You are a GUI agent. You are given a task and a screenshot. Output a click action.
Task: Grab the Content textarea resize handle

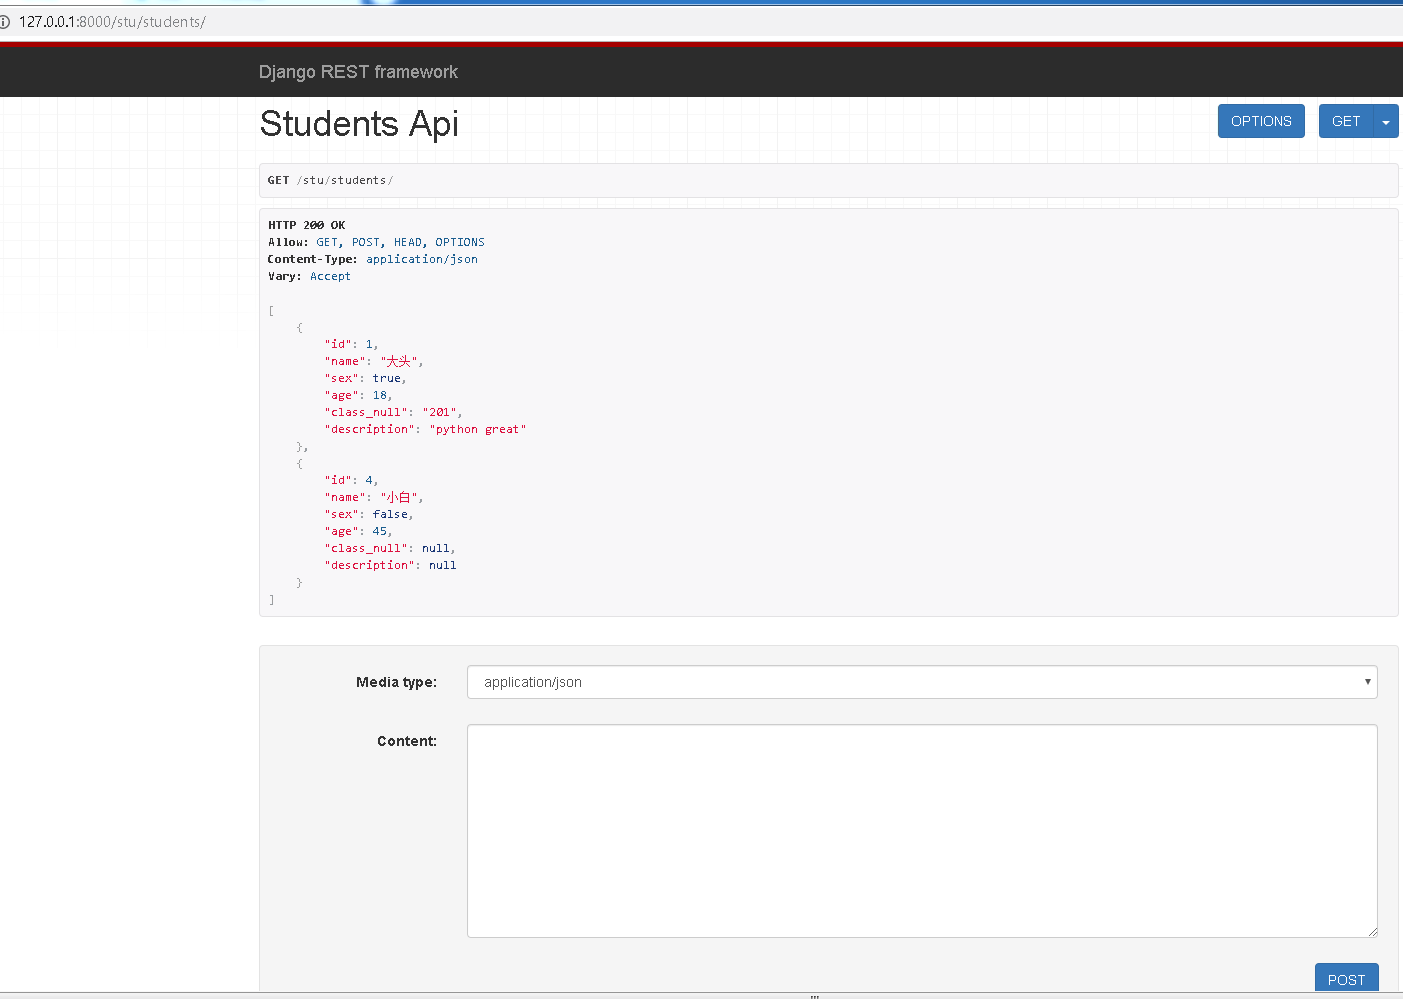click(x=1372, y=932)
